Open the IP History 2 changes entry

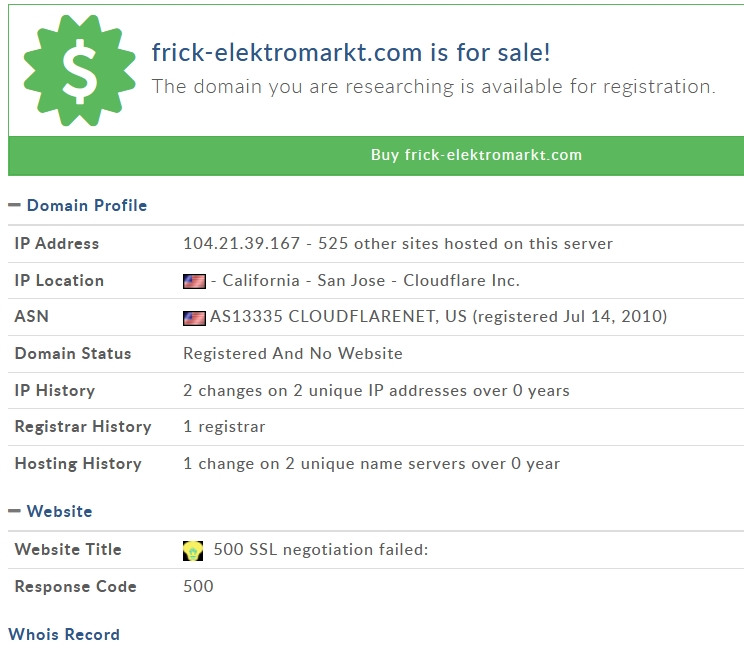[x=376, y=391]
